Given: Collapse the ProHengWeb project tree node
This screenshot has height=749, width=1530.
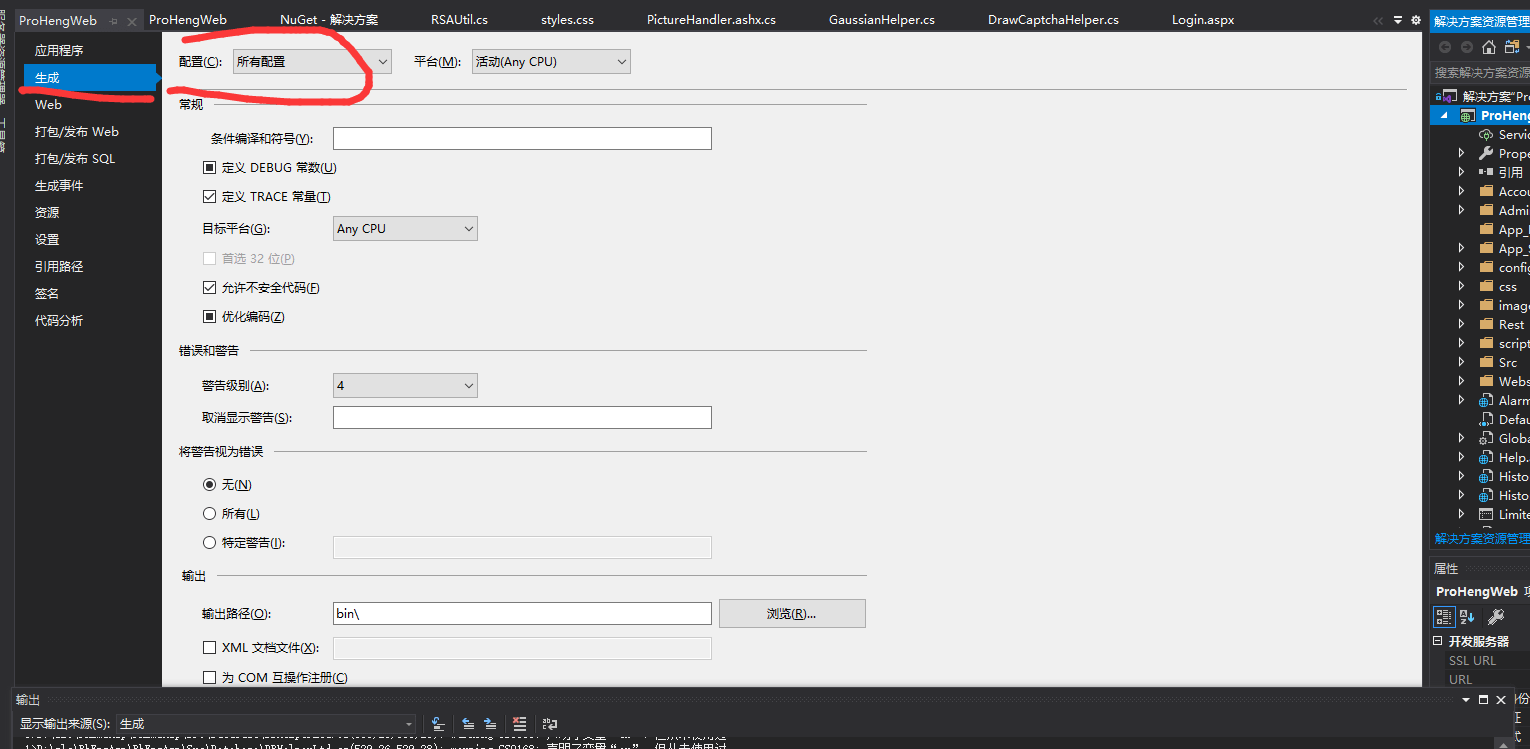Looking at the screenshot, I should click(x=1444, y=116).
